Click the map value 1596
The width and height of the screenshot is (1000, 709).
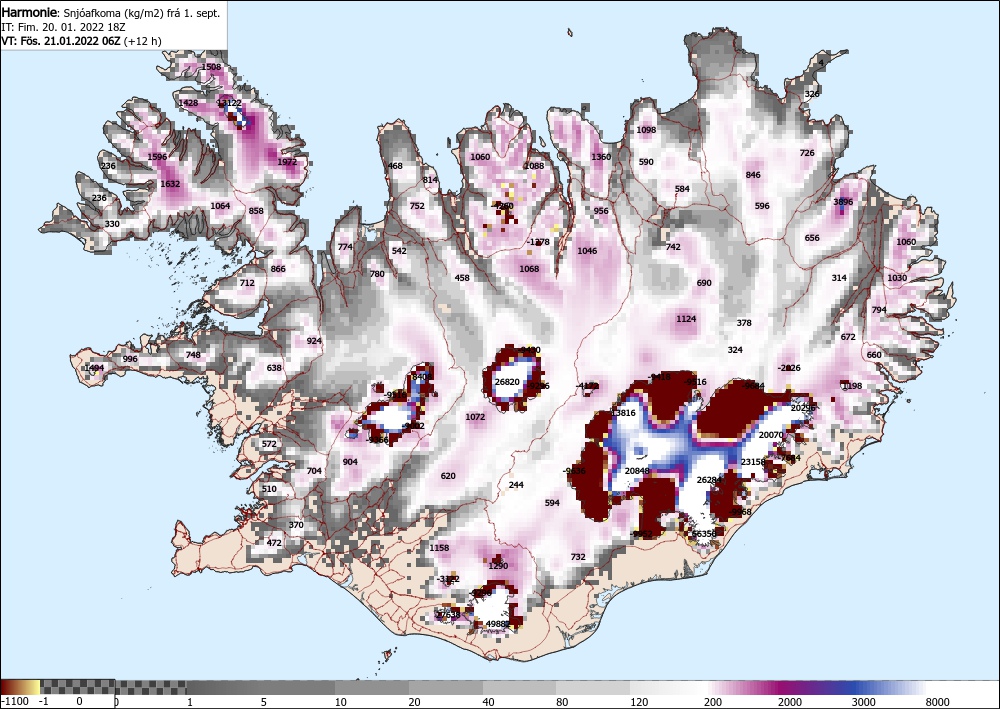click(157, 157)
